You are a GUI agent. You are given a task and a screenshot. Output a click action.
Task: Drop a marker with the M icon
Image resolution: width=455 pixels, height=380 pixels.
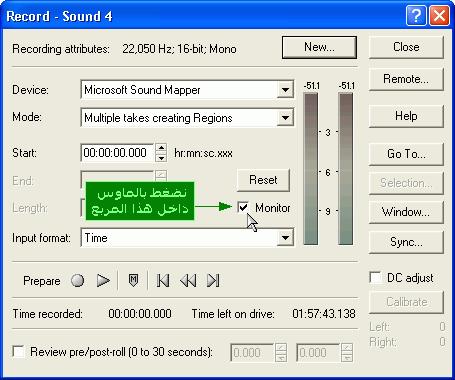click(x=133, y=280)
